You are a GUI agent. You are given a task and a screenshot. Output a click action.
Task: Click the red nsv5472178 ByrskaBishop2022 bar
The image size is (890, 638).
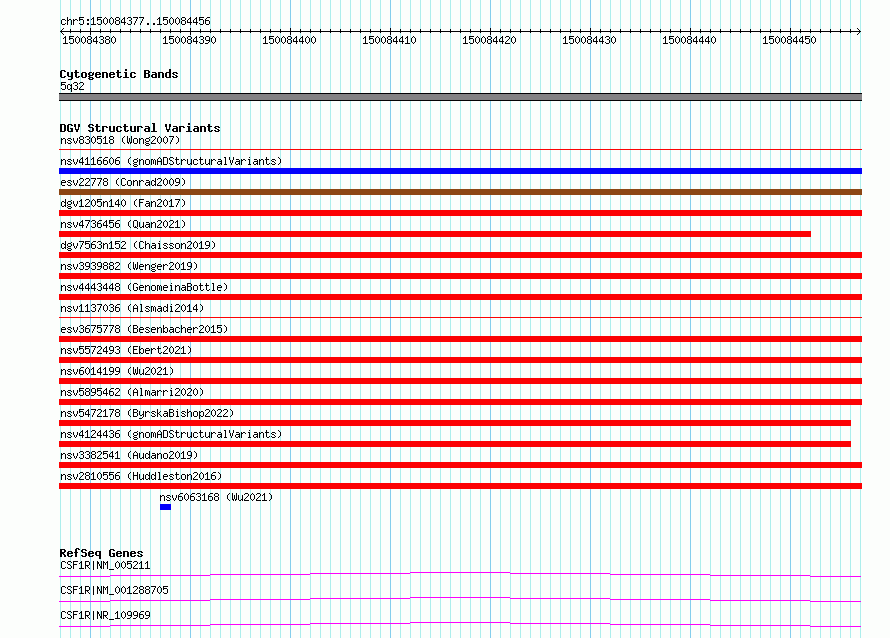tap(455, 423)
